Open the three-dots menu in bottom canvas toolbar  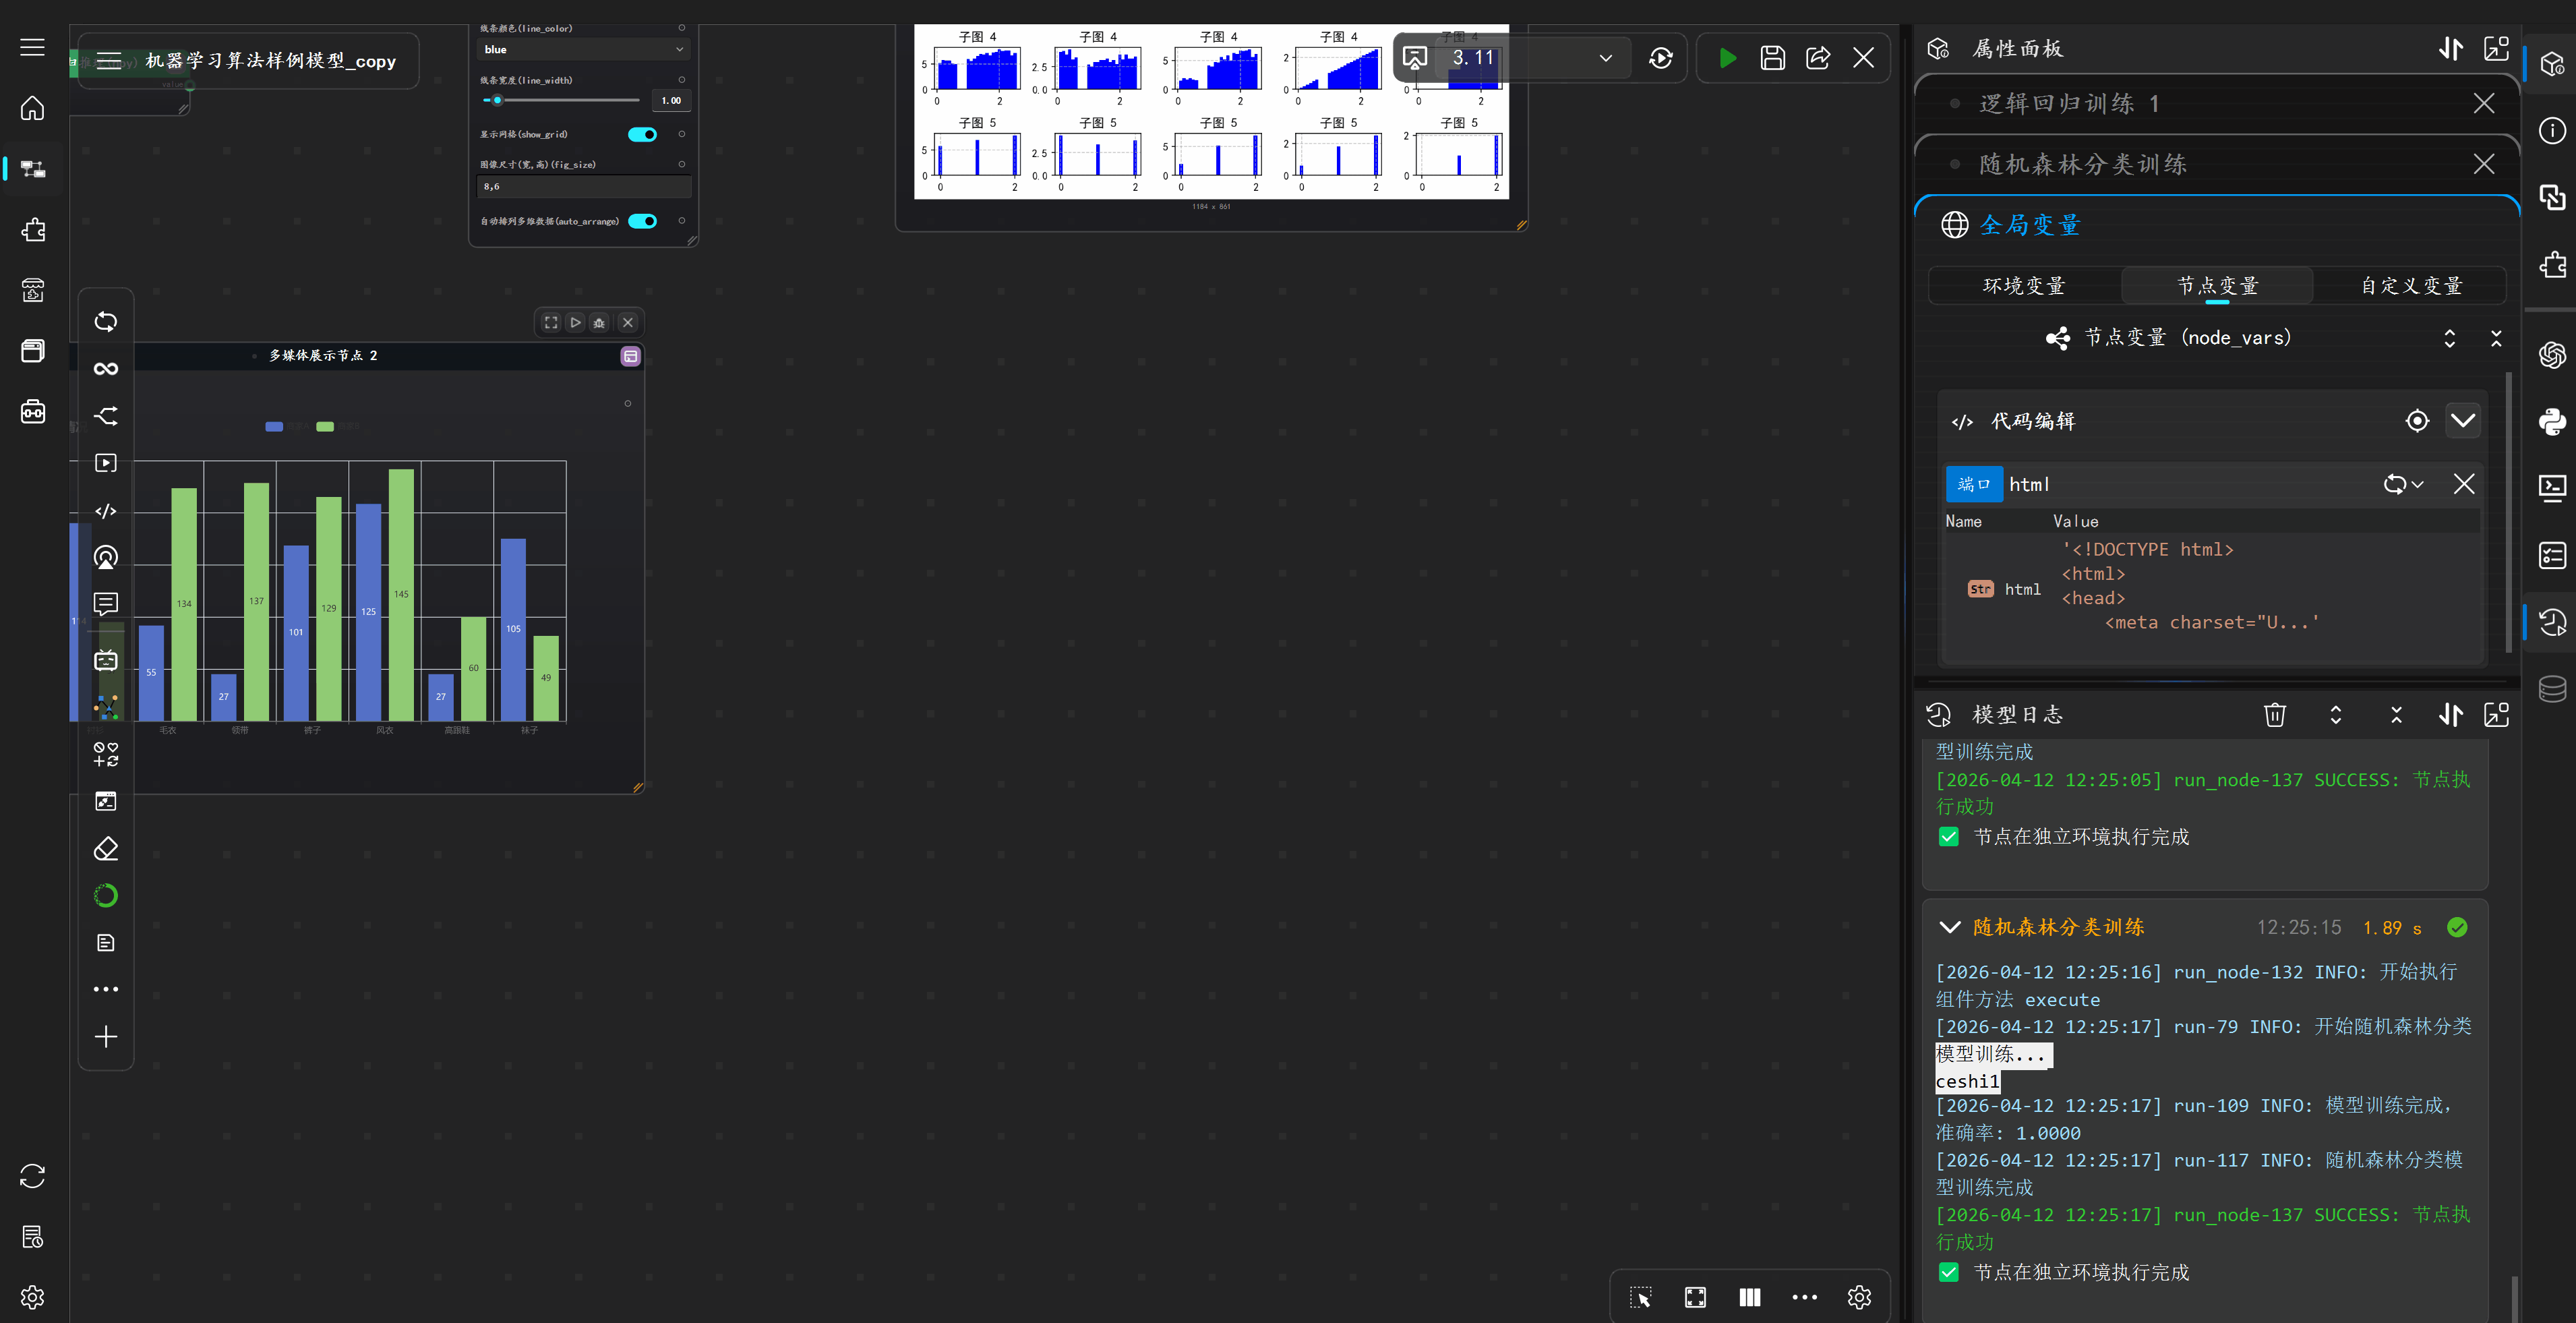click(1804, 1297)
